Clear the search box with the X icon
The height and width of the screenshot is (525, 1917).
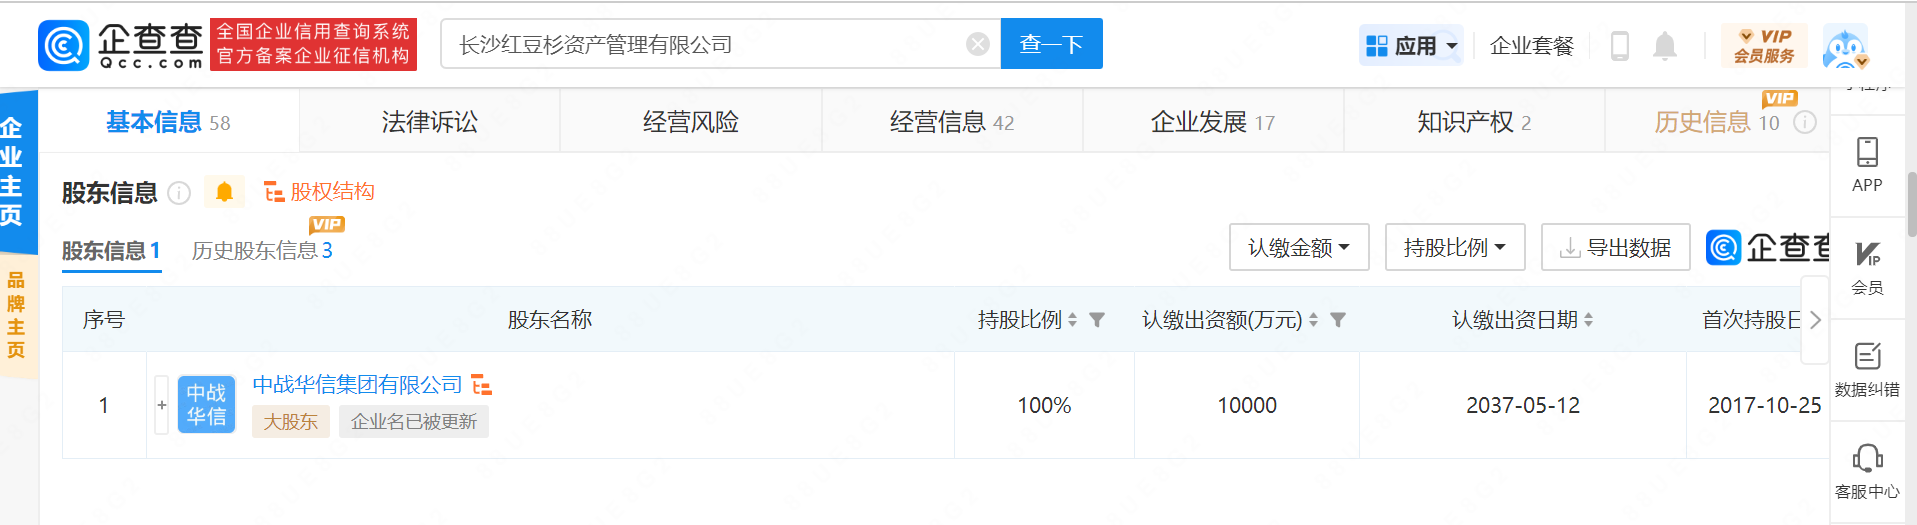click(978, 44)
